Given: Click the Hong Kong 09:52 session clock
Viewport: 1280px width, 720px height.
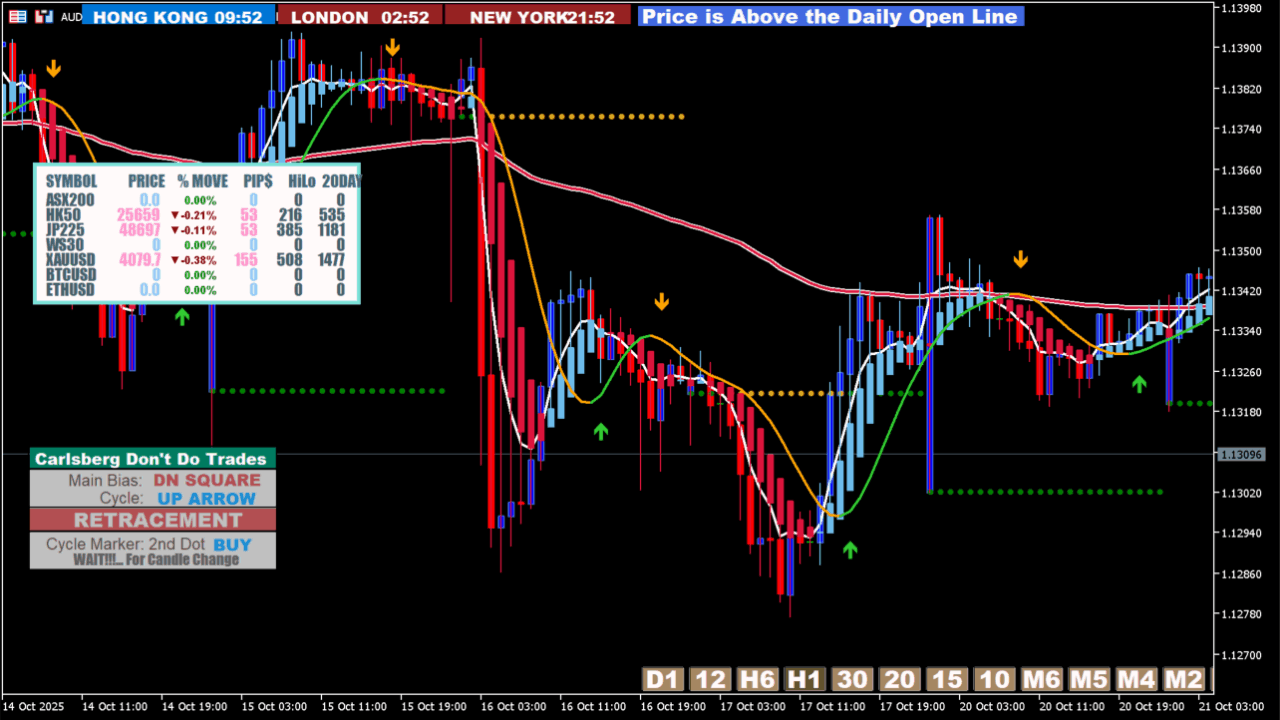Looking at the screenshot, I should (178, 16).
